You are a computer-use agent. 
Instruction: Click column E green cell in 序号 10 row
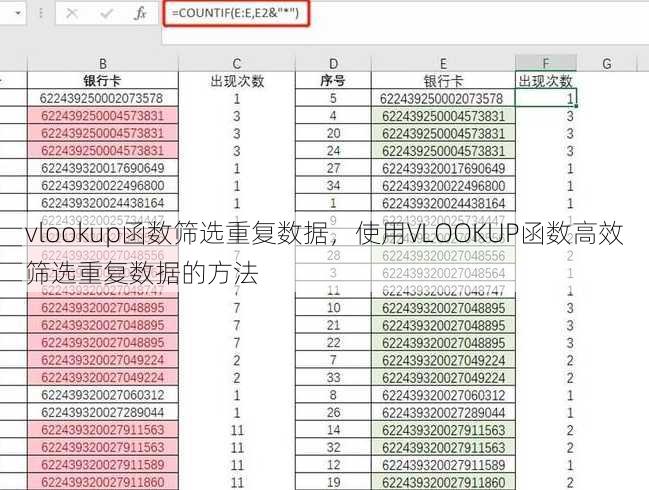pos(443,307)
